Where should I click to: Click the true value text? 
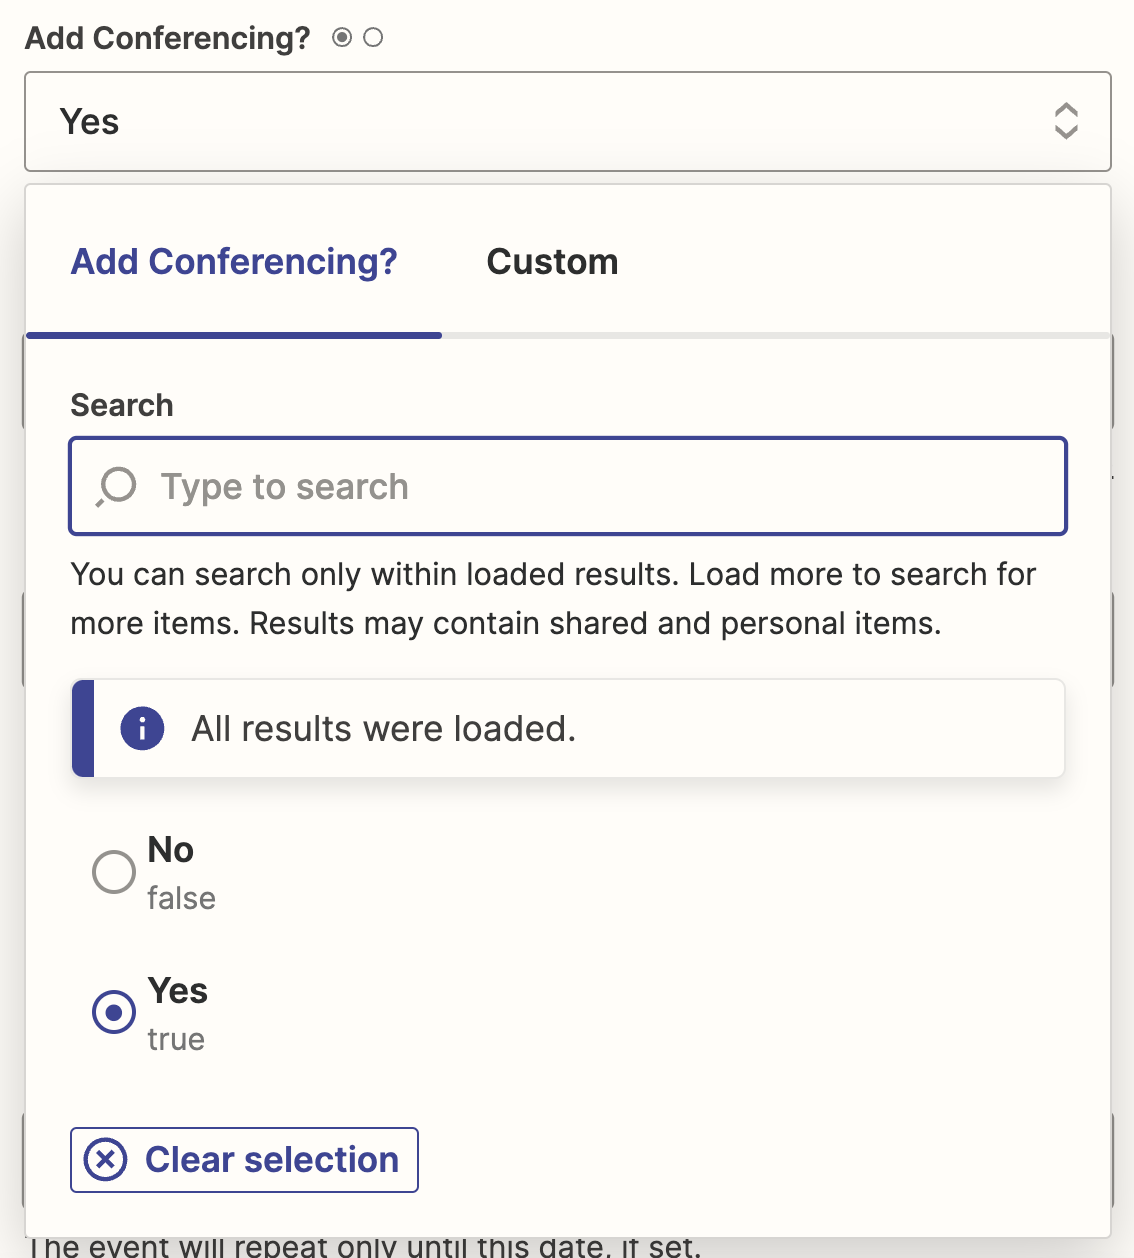176,1039
